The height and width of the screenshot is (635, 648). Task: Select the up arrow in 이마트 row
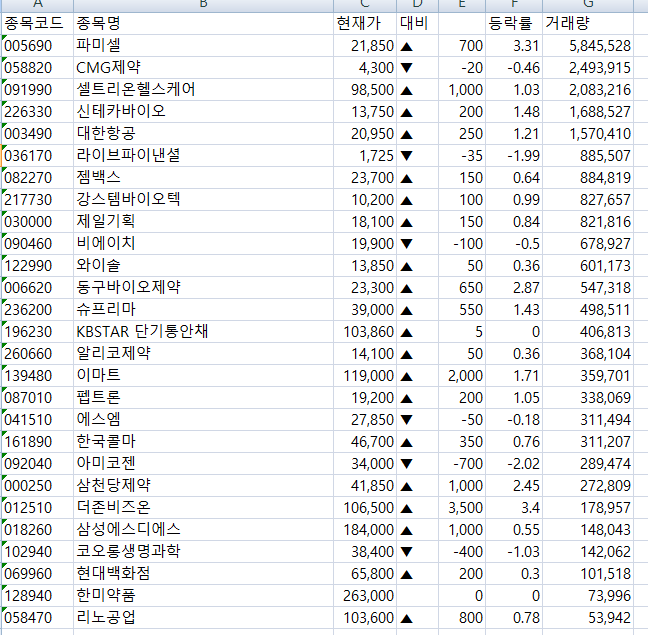tap(407, 376)
